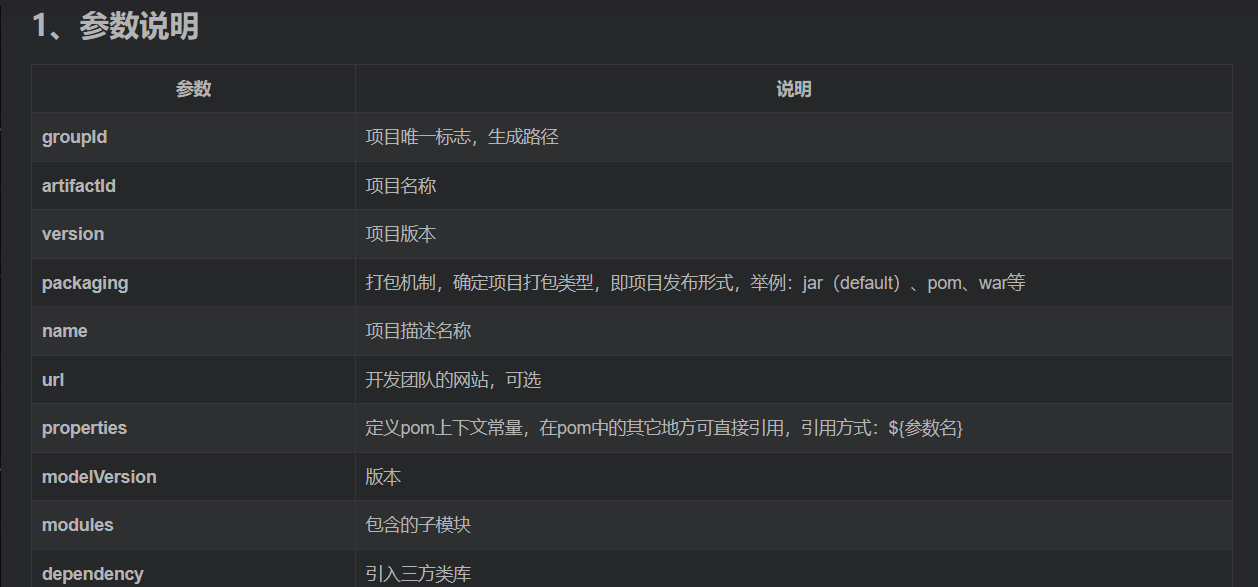Screen dimensions: 1258x587
Task: Click the 版本 description cell
Action: click(x=382, y=477)
